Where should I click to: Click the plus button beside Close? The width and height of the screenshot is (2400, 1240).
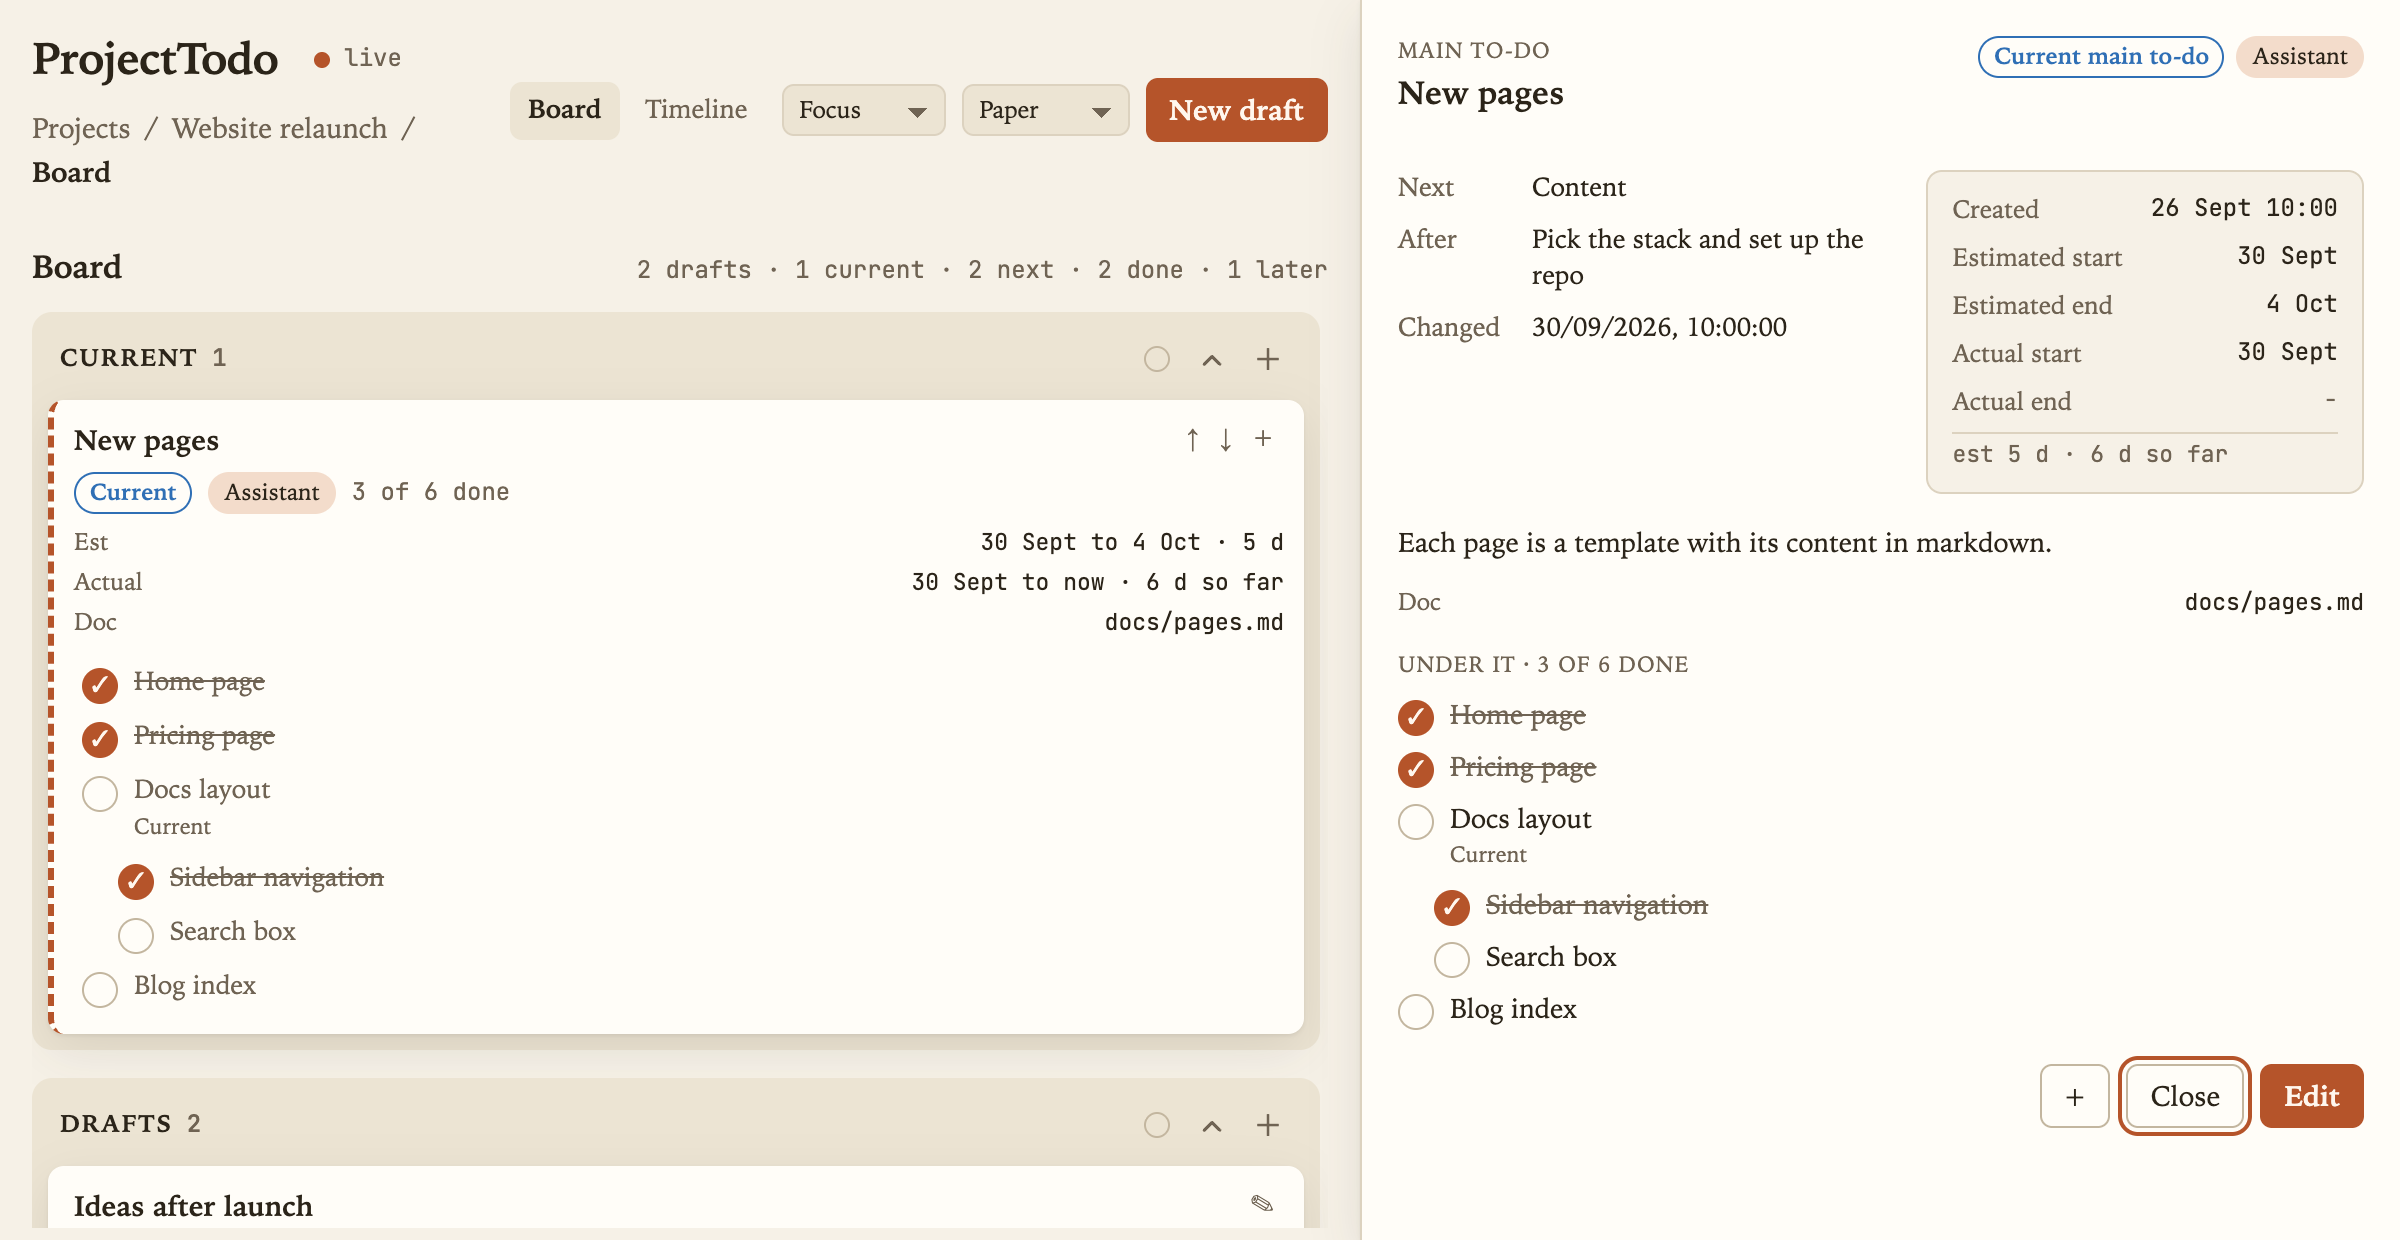pos(2075,1096)
